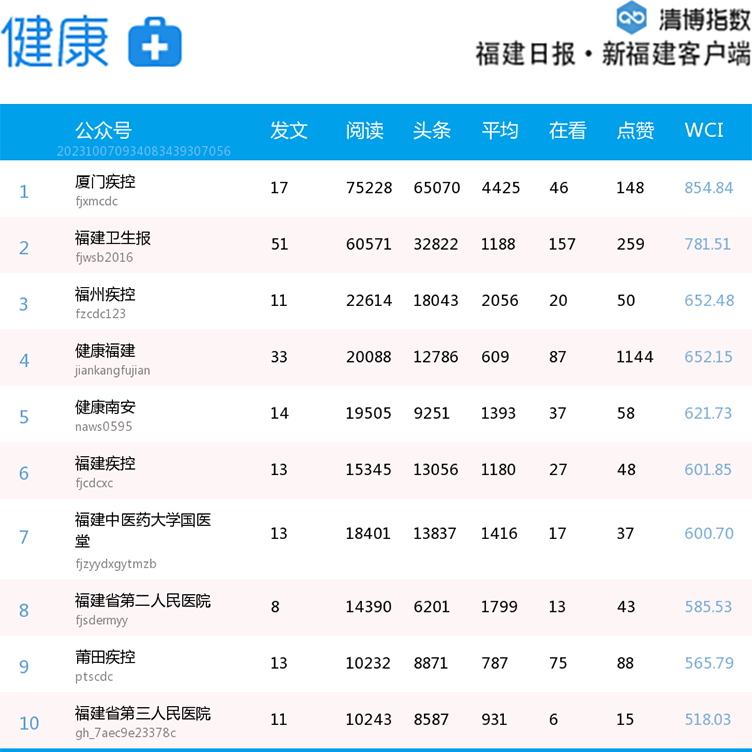The image size is (752, 752).
Task: Click read count 18401
Action: [368, 533]
